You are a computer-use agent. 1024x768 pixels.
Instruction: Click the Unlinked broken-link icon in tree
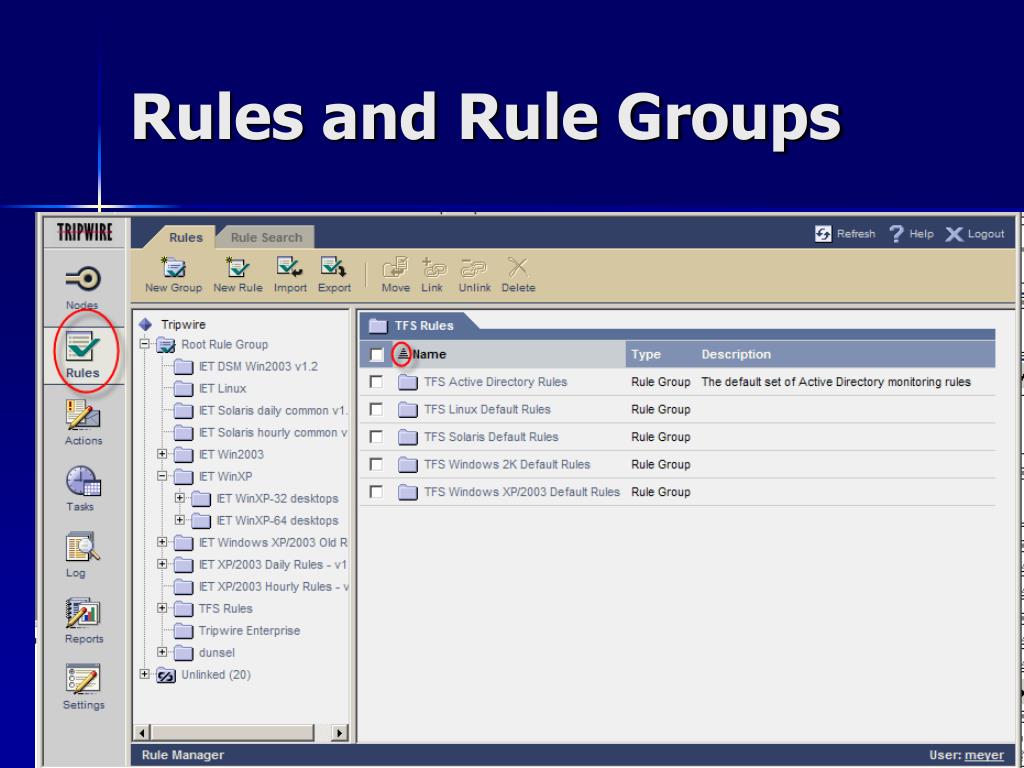tap(166, 675)
